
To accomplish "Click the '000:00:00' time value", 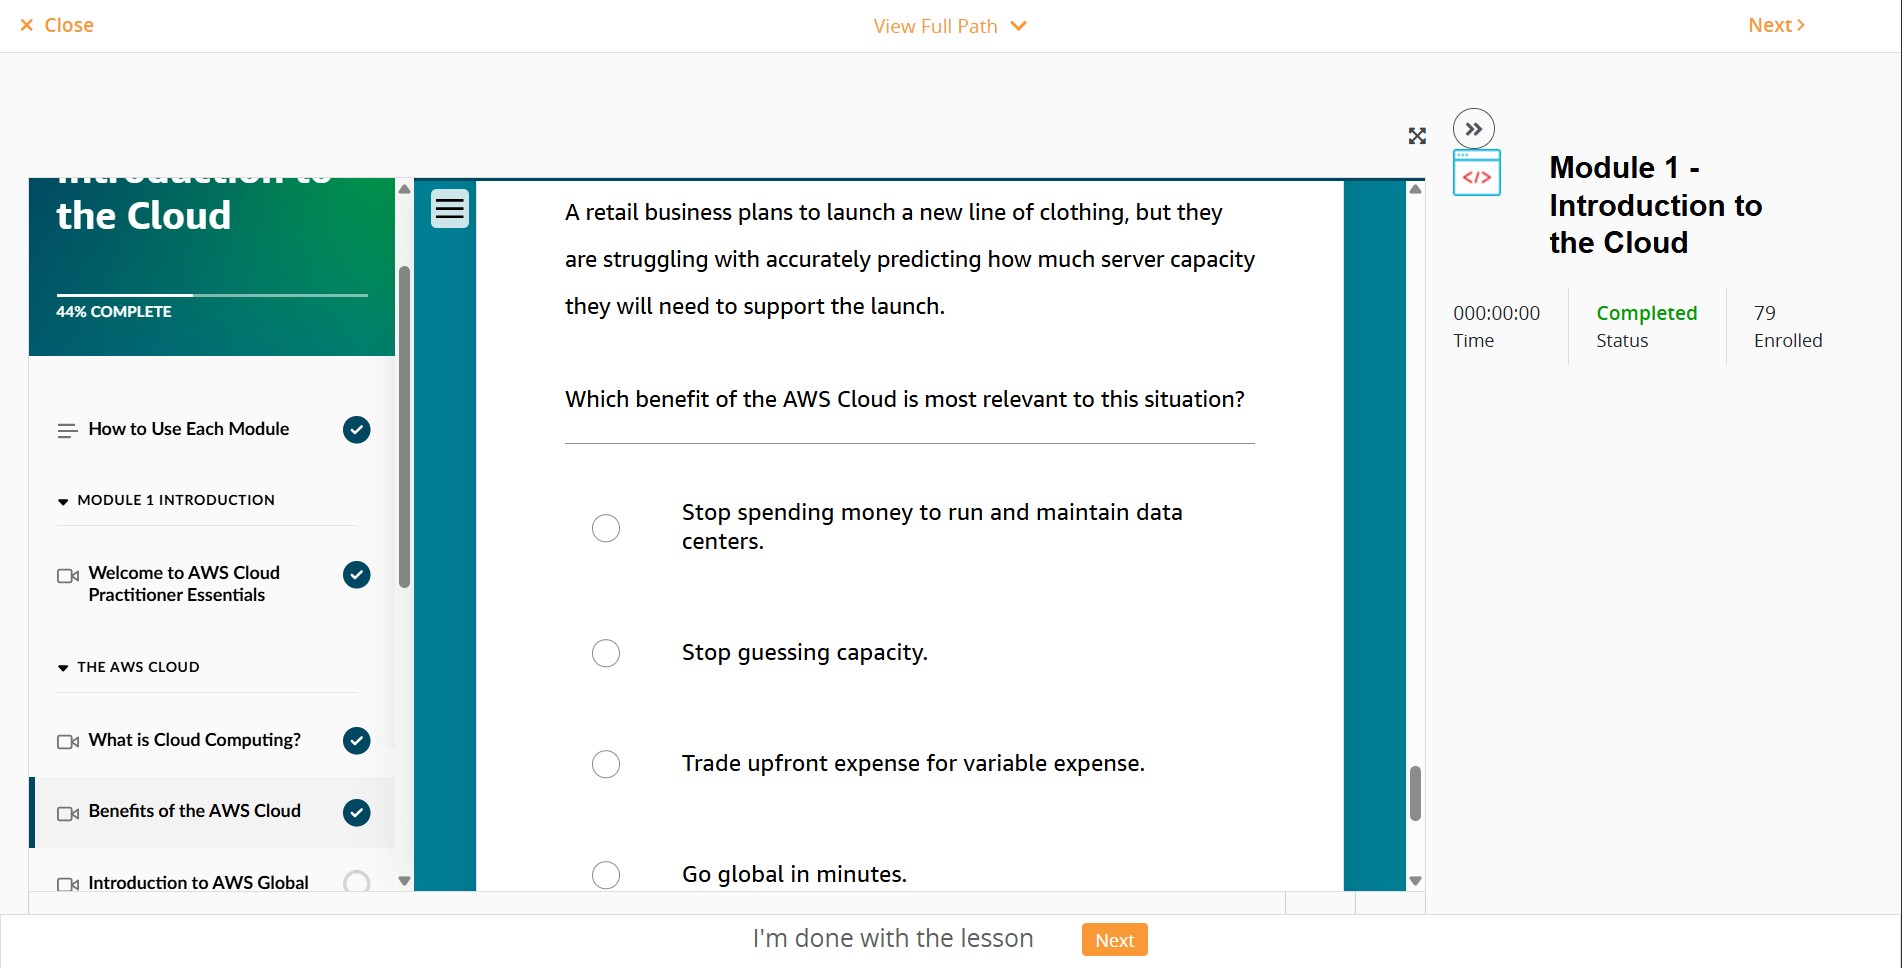I will (x=1497, y=313).
